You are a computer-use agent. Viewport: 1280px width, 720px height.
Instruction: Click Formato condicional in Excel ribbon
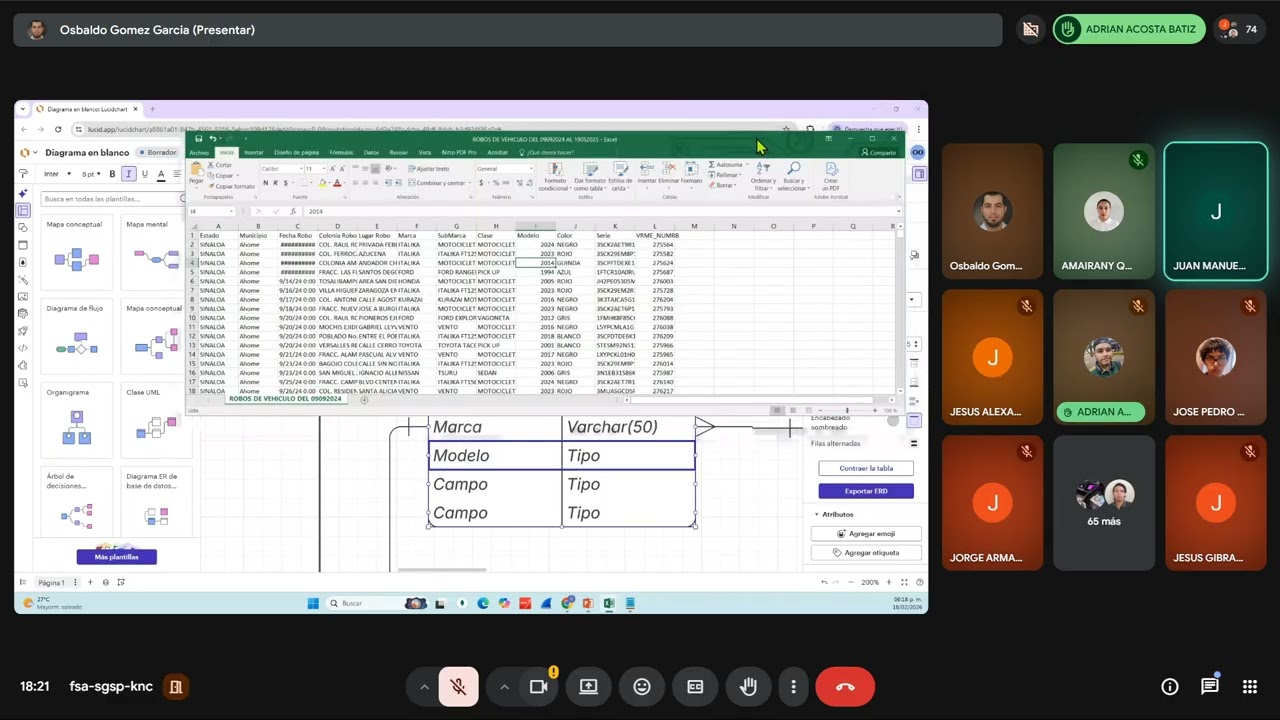point(554,177)
